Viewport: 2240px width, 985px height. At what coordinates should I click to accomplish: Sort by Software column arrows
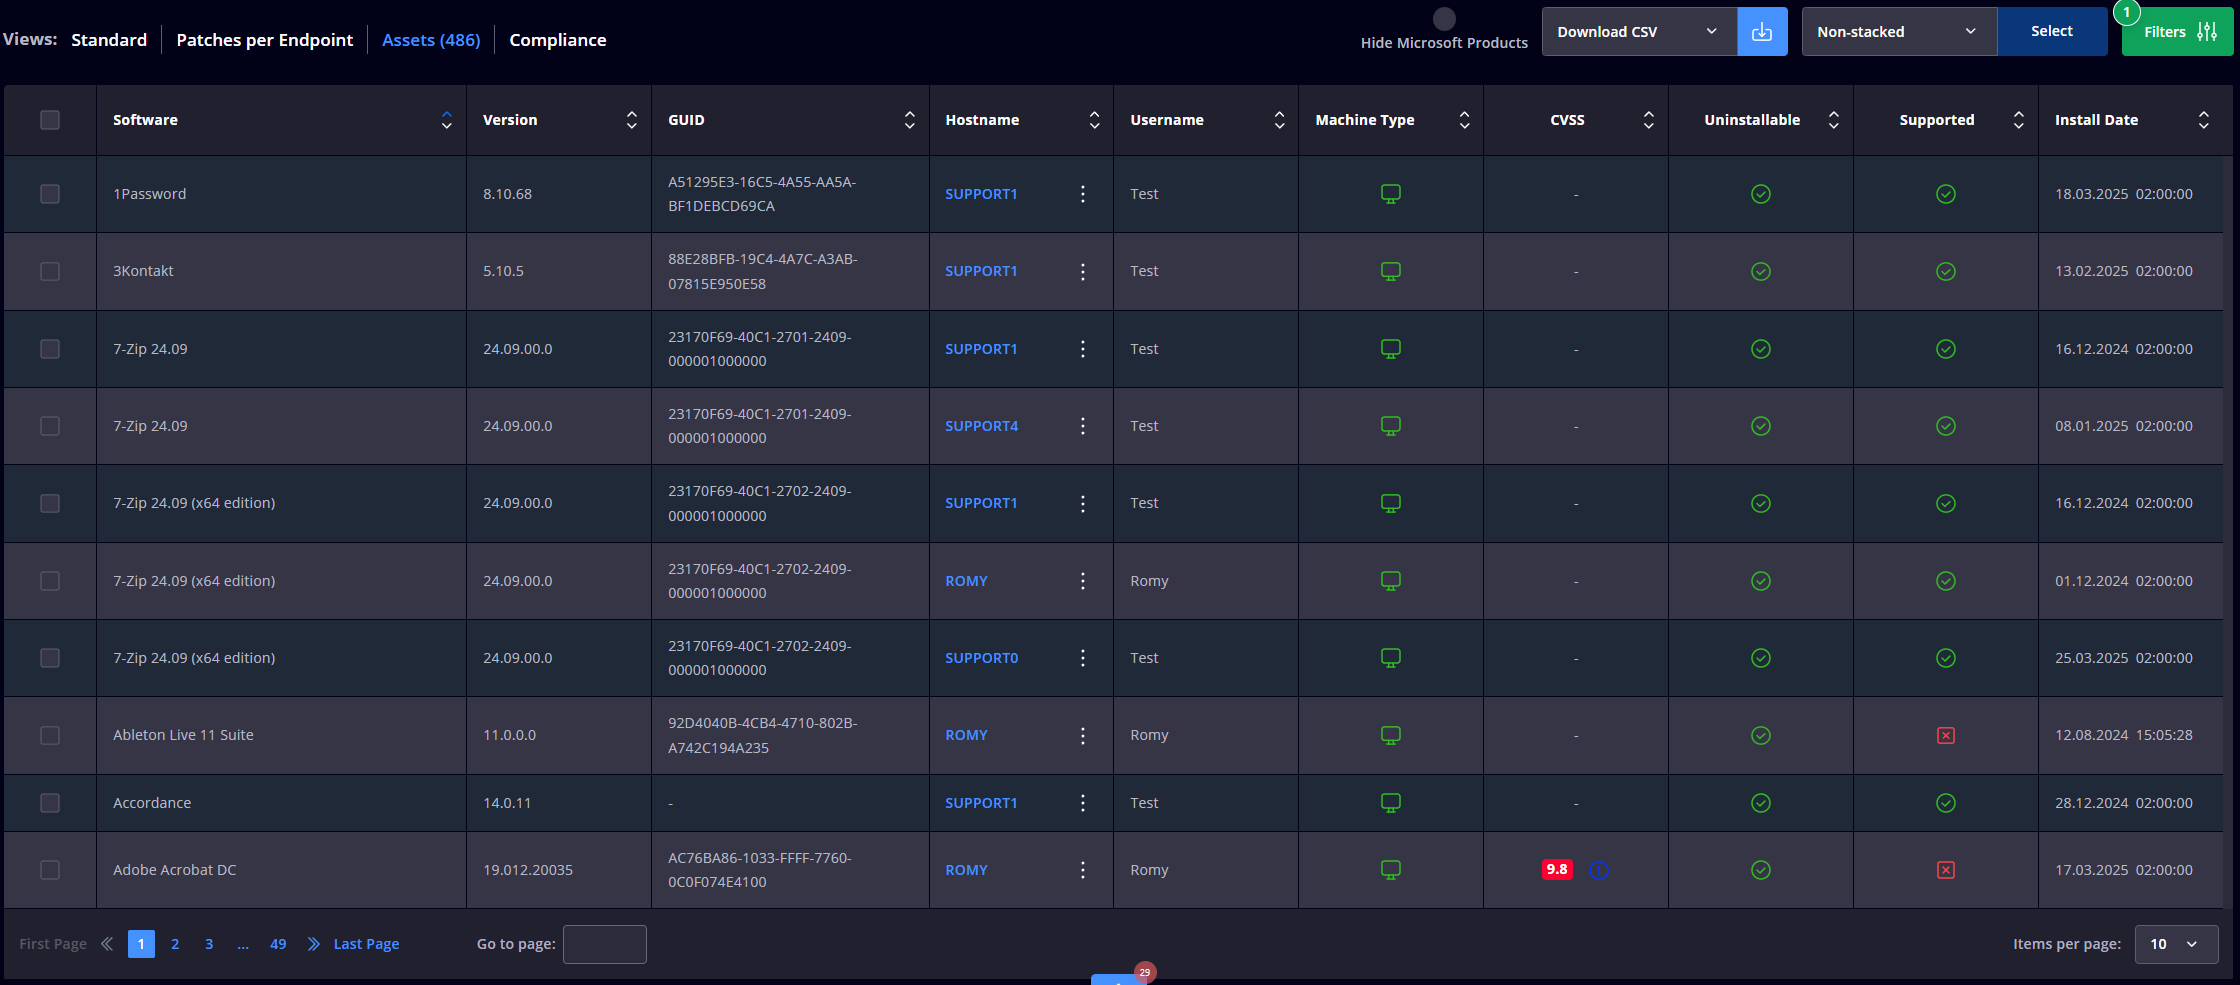click(447, 120)
